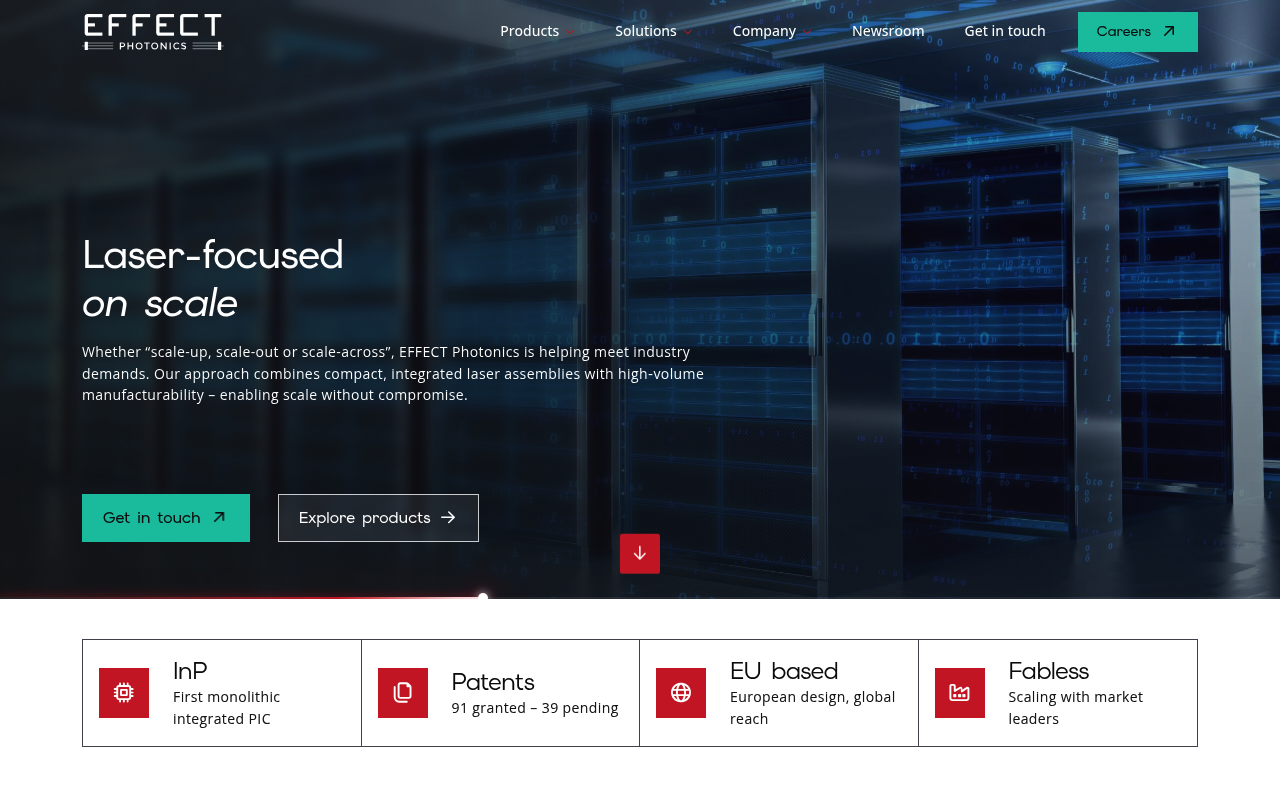Click the green Careers button
Viewport: 1280px width, 800px height.
(1138, 32)
